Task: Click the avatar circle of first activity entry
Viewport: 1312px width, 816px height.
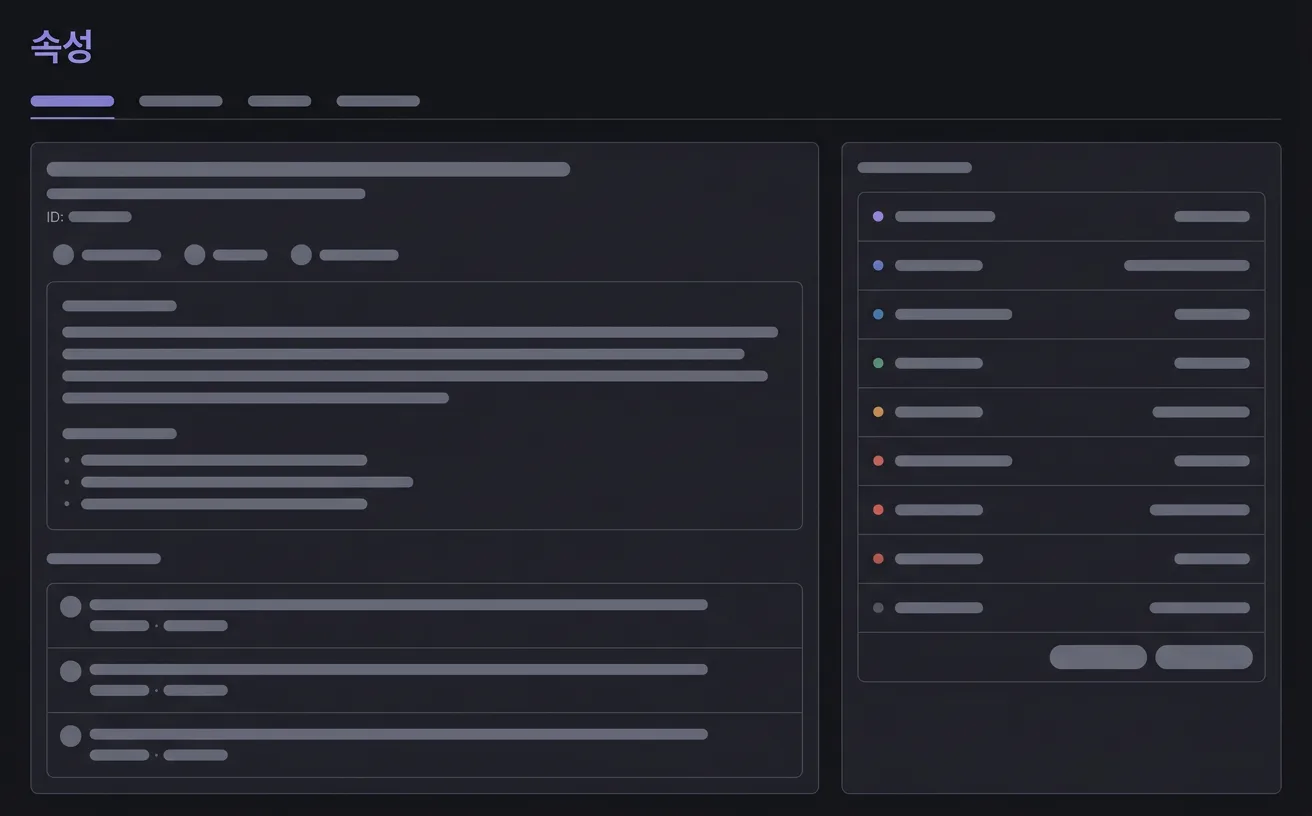Action: (70, 607)
